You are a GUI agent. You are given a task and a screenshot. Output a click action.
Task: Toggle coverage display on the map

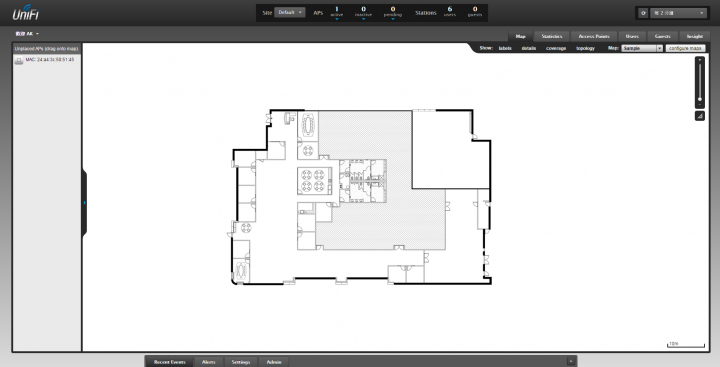pos(556,48)
